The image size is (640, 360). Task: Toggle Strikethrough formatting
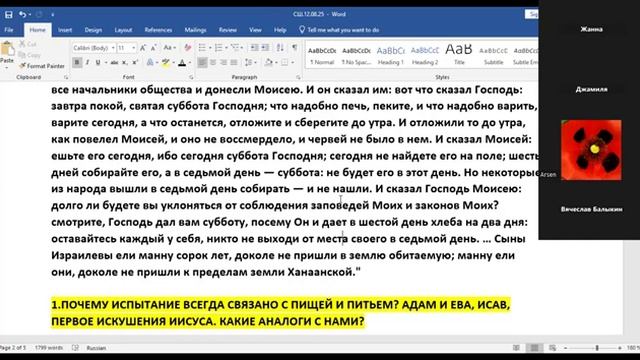(x=114, y=62)
